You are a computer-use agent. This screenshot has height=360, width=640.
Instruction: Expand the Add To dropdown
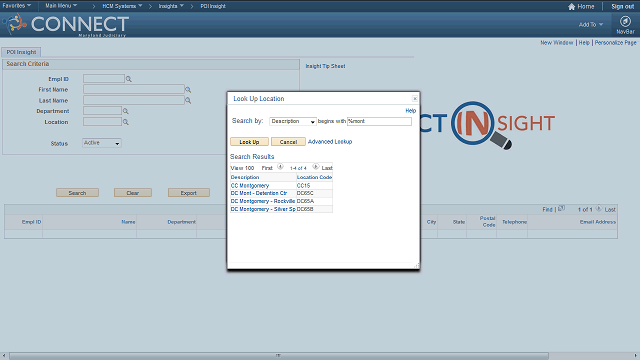pyautogui.click(x=591, y=24)
